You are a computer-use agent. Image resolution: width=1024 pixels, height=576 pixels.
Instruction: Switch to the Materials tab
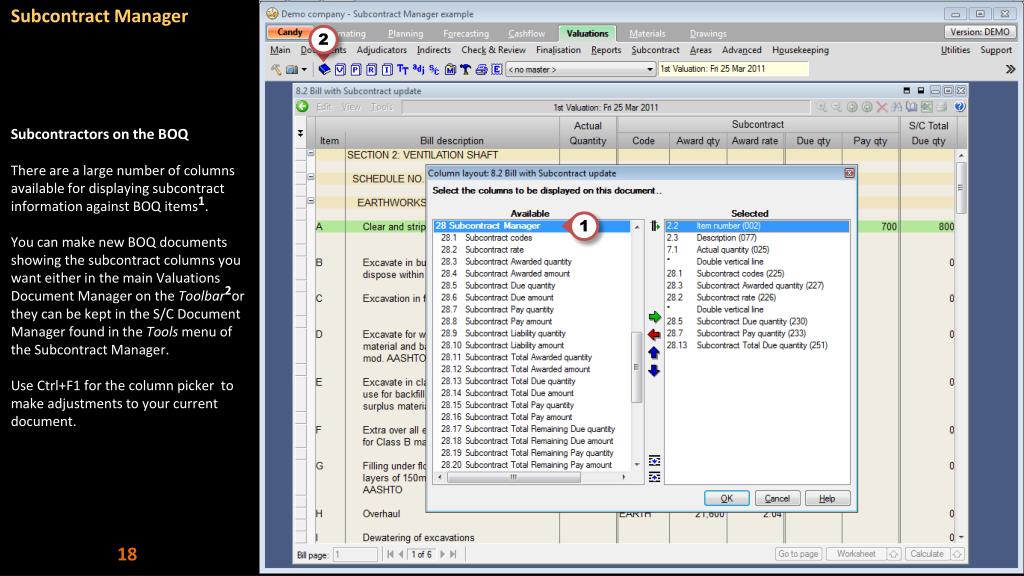tap(647, 33)
